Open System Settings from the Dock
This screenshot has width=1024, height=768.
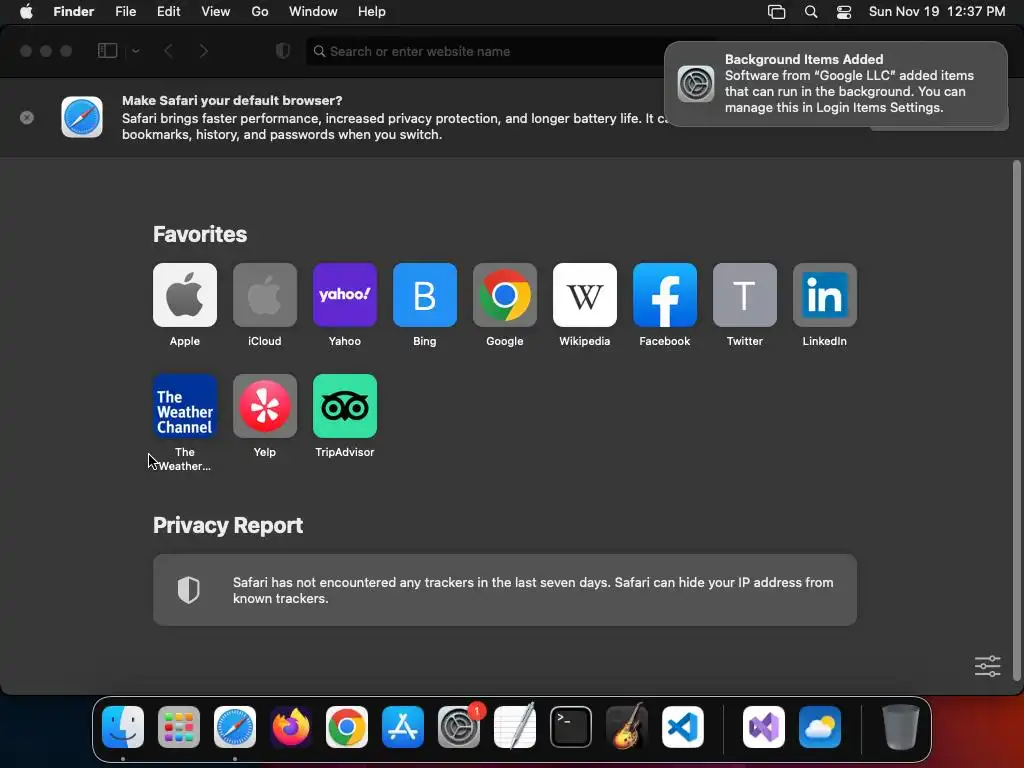pyautogui.click(x=459, y=727)
